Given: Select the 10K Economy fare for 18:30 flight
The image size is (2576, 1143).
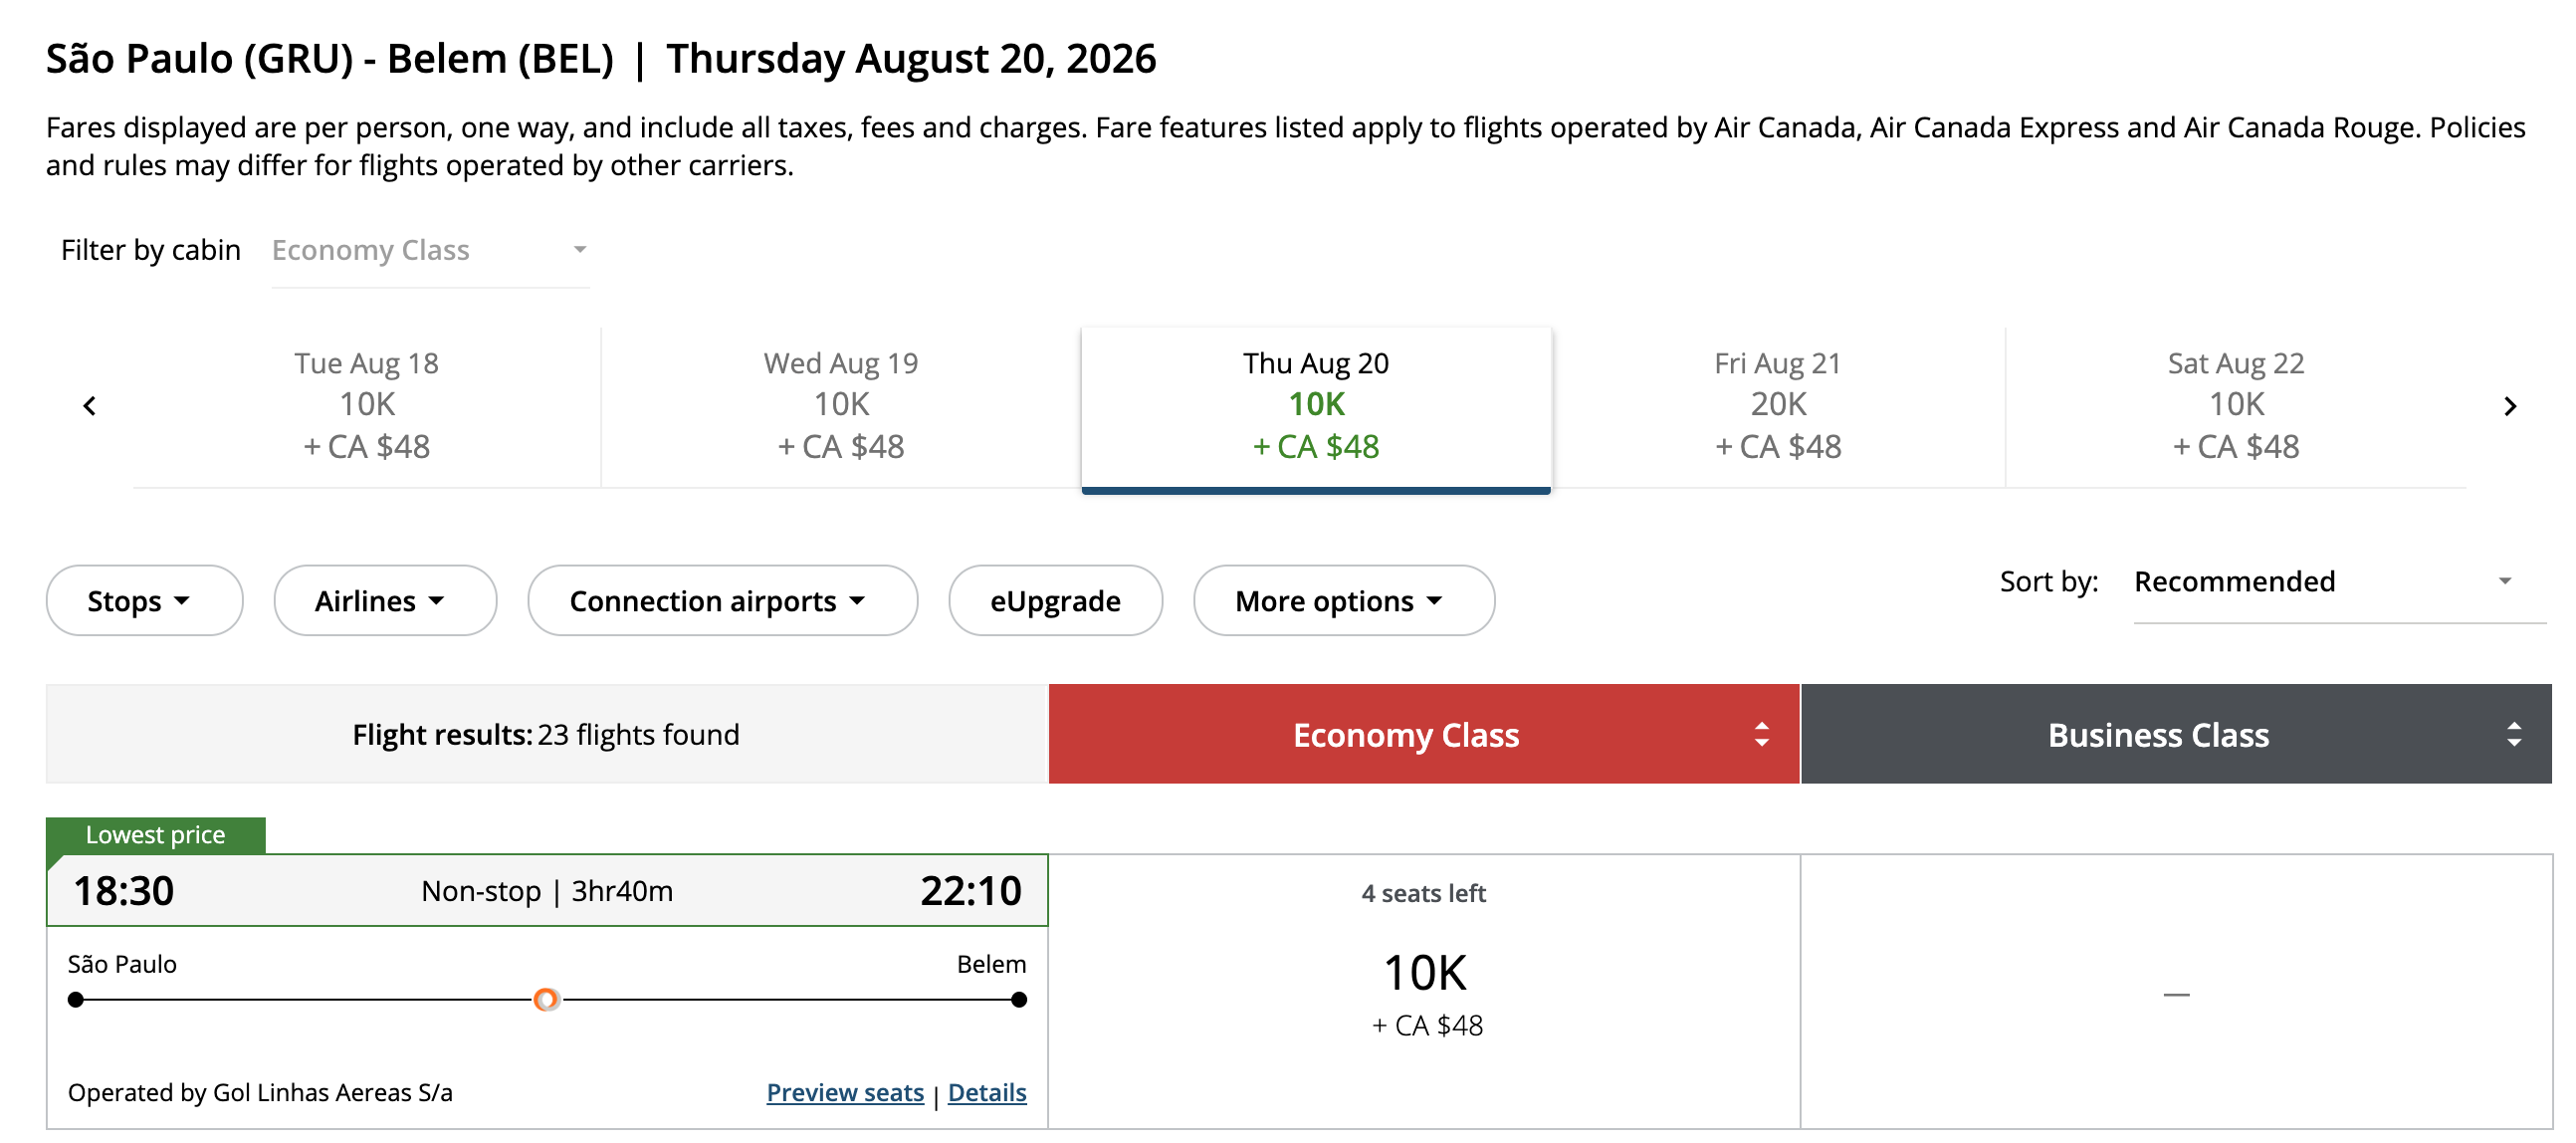Looking at the screenshot, I should tap(1424, 992).
